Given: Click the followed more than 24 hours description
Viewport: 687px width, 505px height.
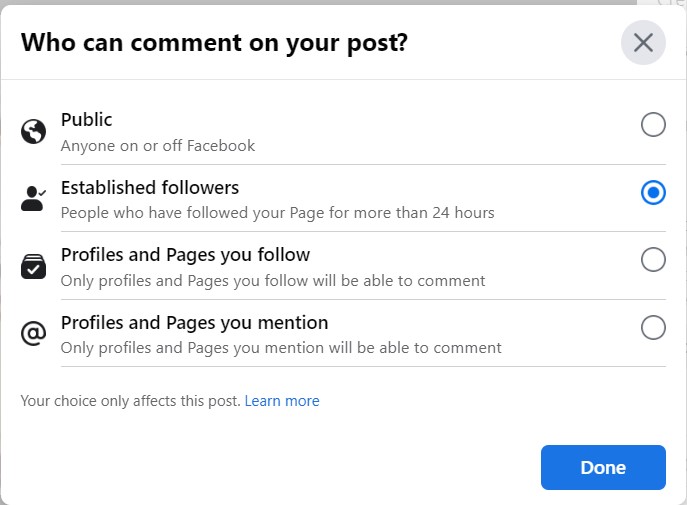Looking at the screenshot, I should tap(277, 213).
